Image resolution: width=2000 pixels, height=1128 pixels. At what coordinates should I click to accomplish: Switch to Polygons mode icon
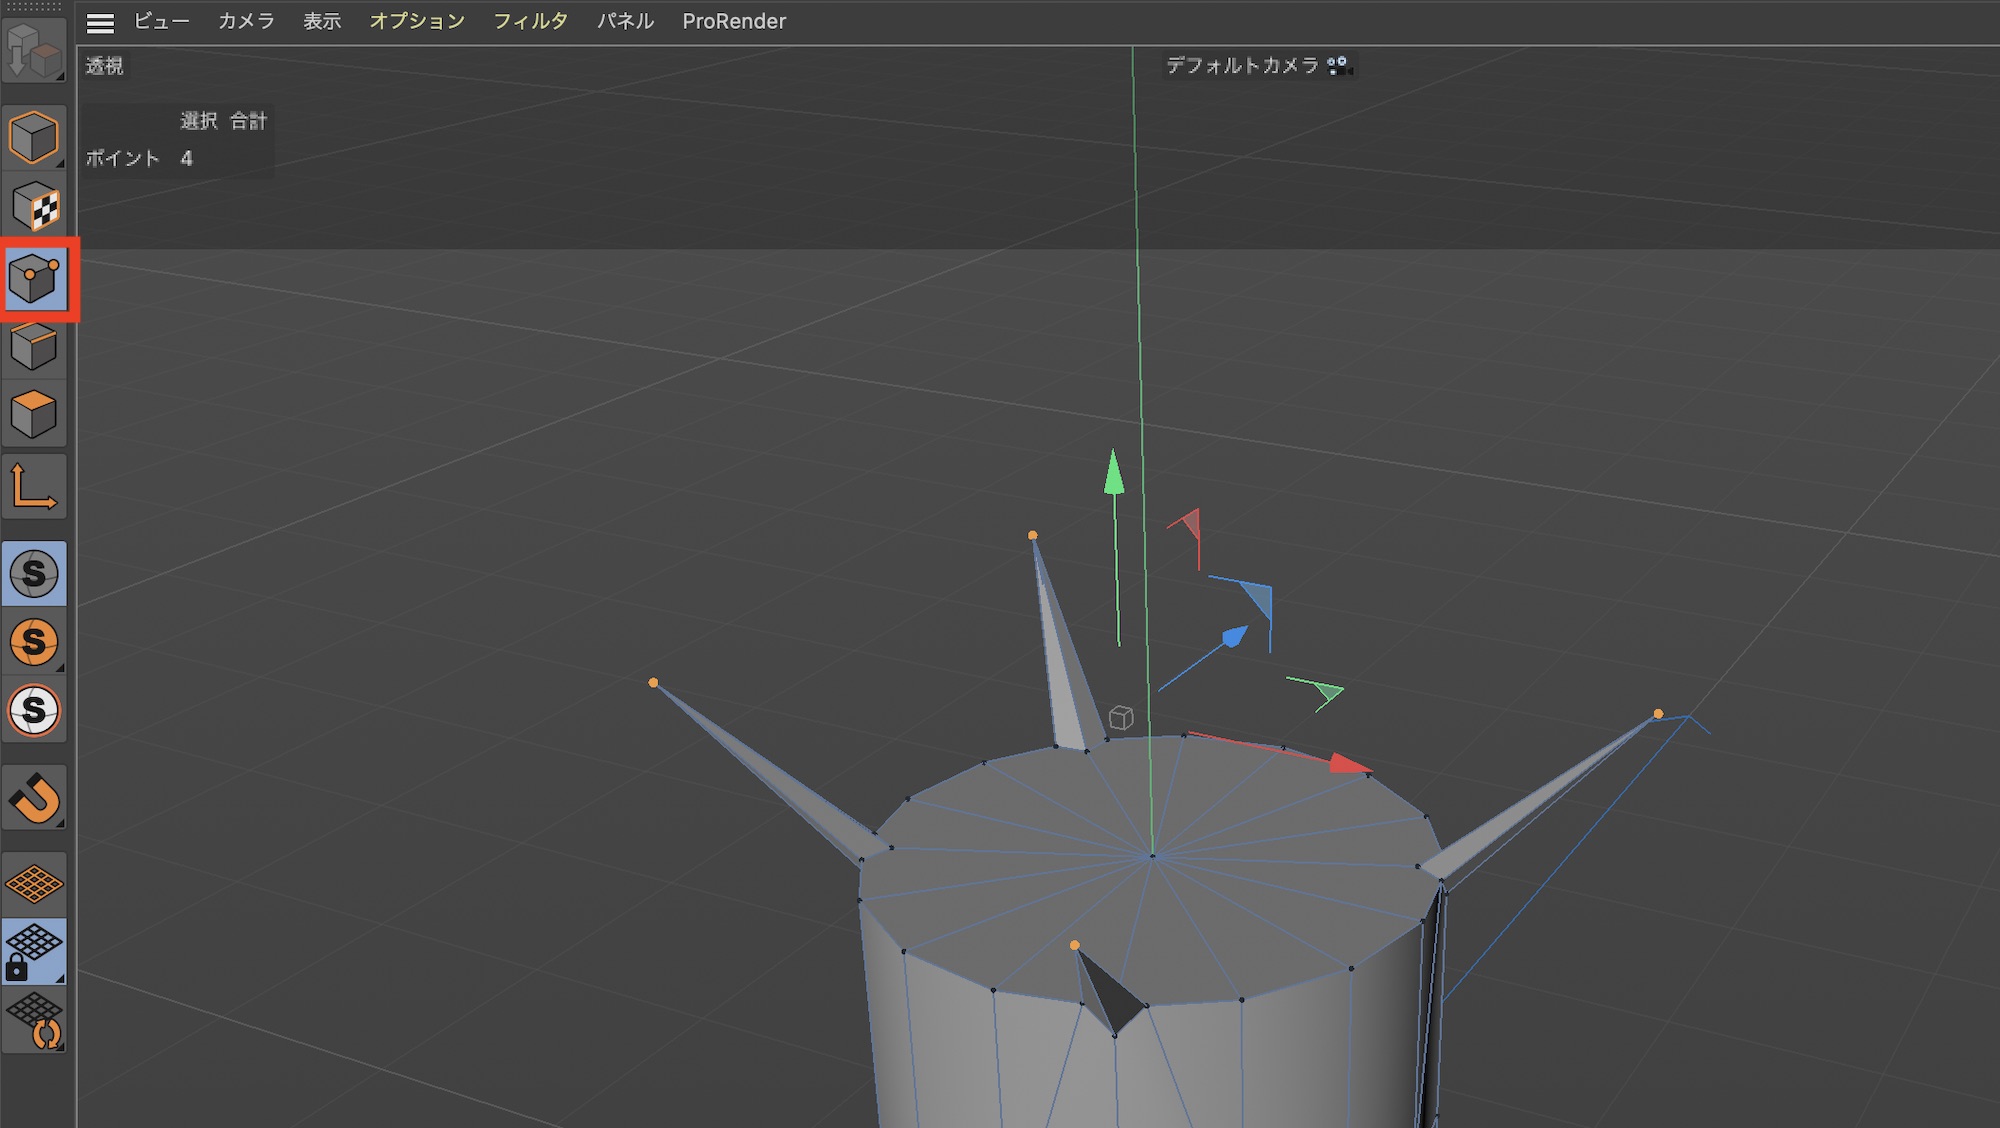(x=33, y=414)
